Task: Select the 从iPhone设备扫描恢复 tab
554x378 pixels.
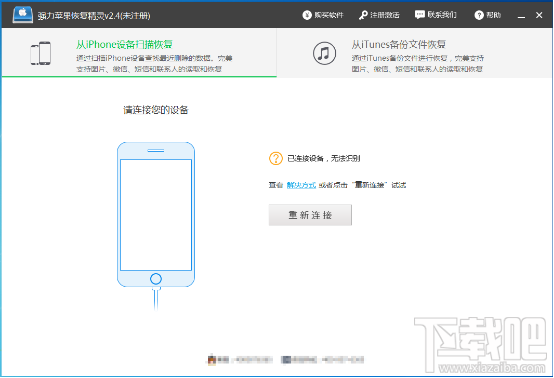Action: (x=139, y=53)
